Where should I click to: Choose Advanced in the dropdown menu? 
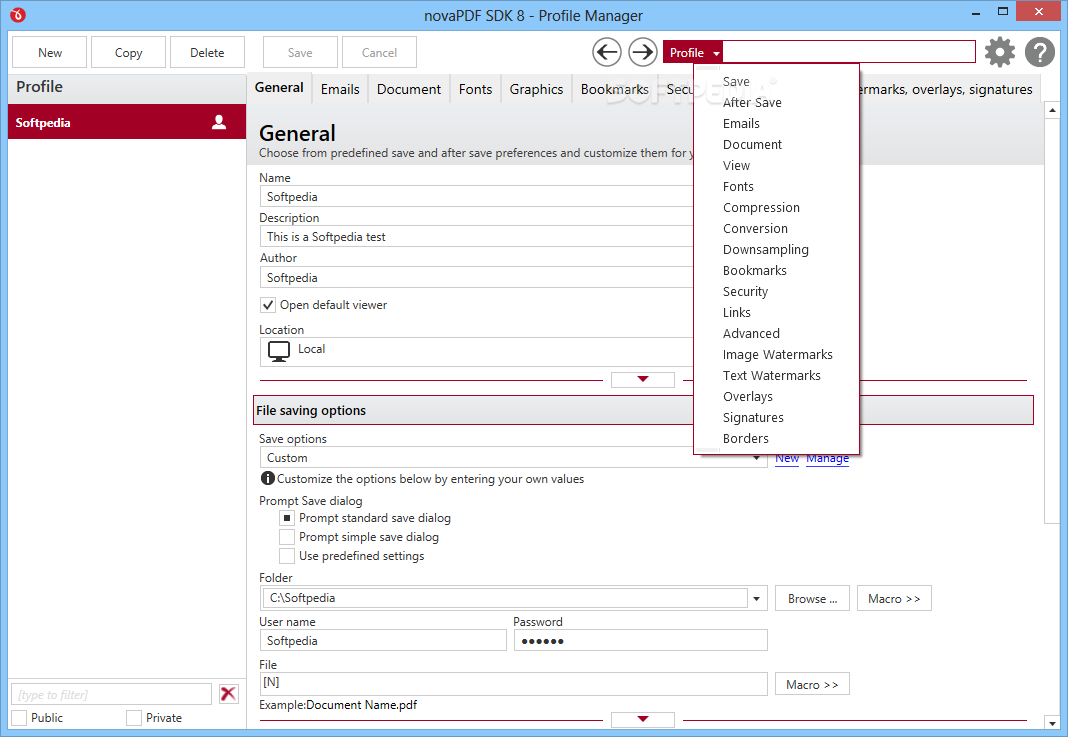751,333
